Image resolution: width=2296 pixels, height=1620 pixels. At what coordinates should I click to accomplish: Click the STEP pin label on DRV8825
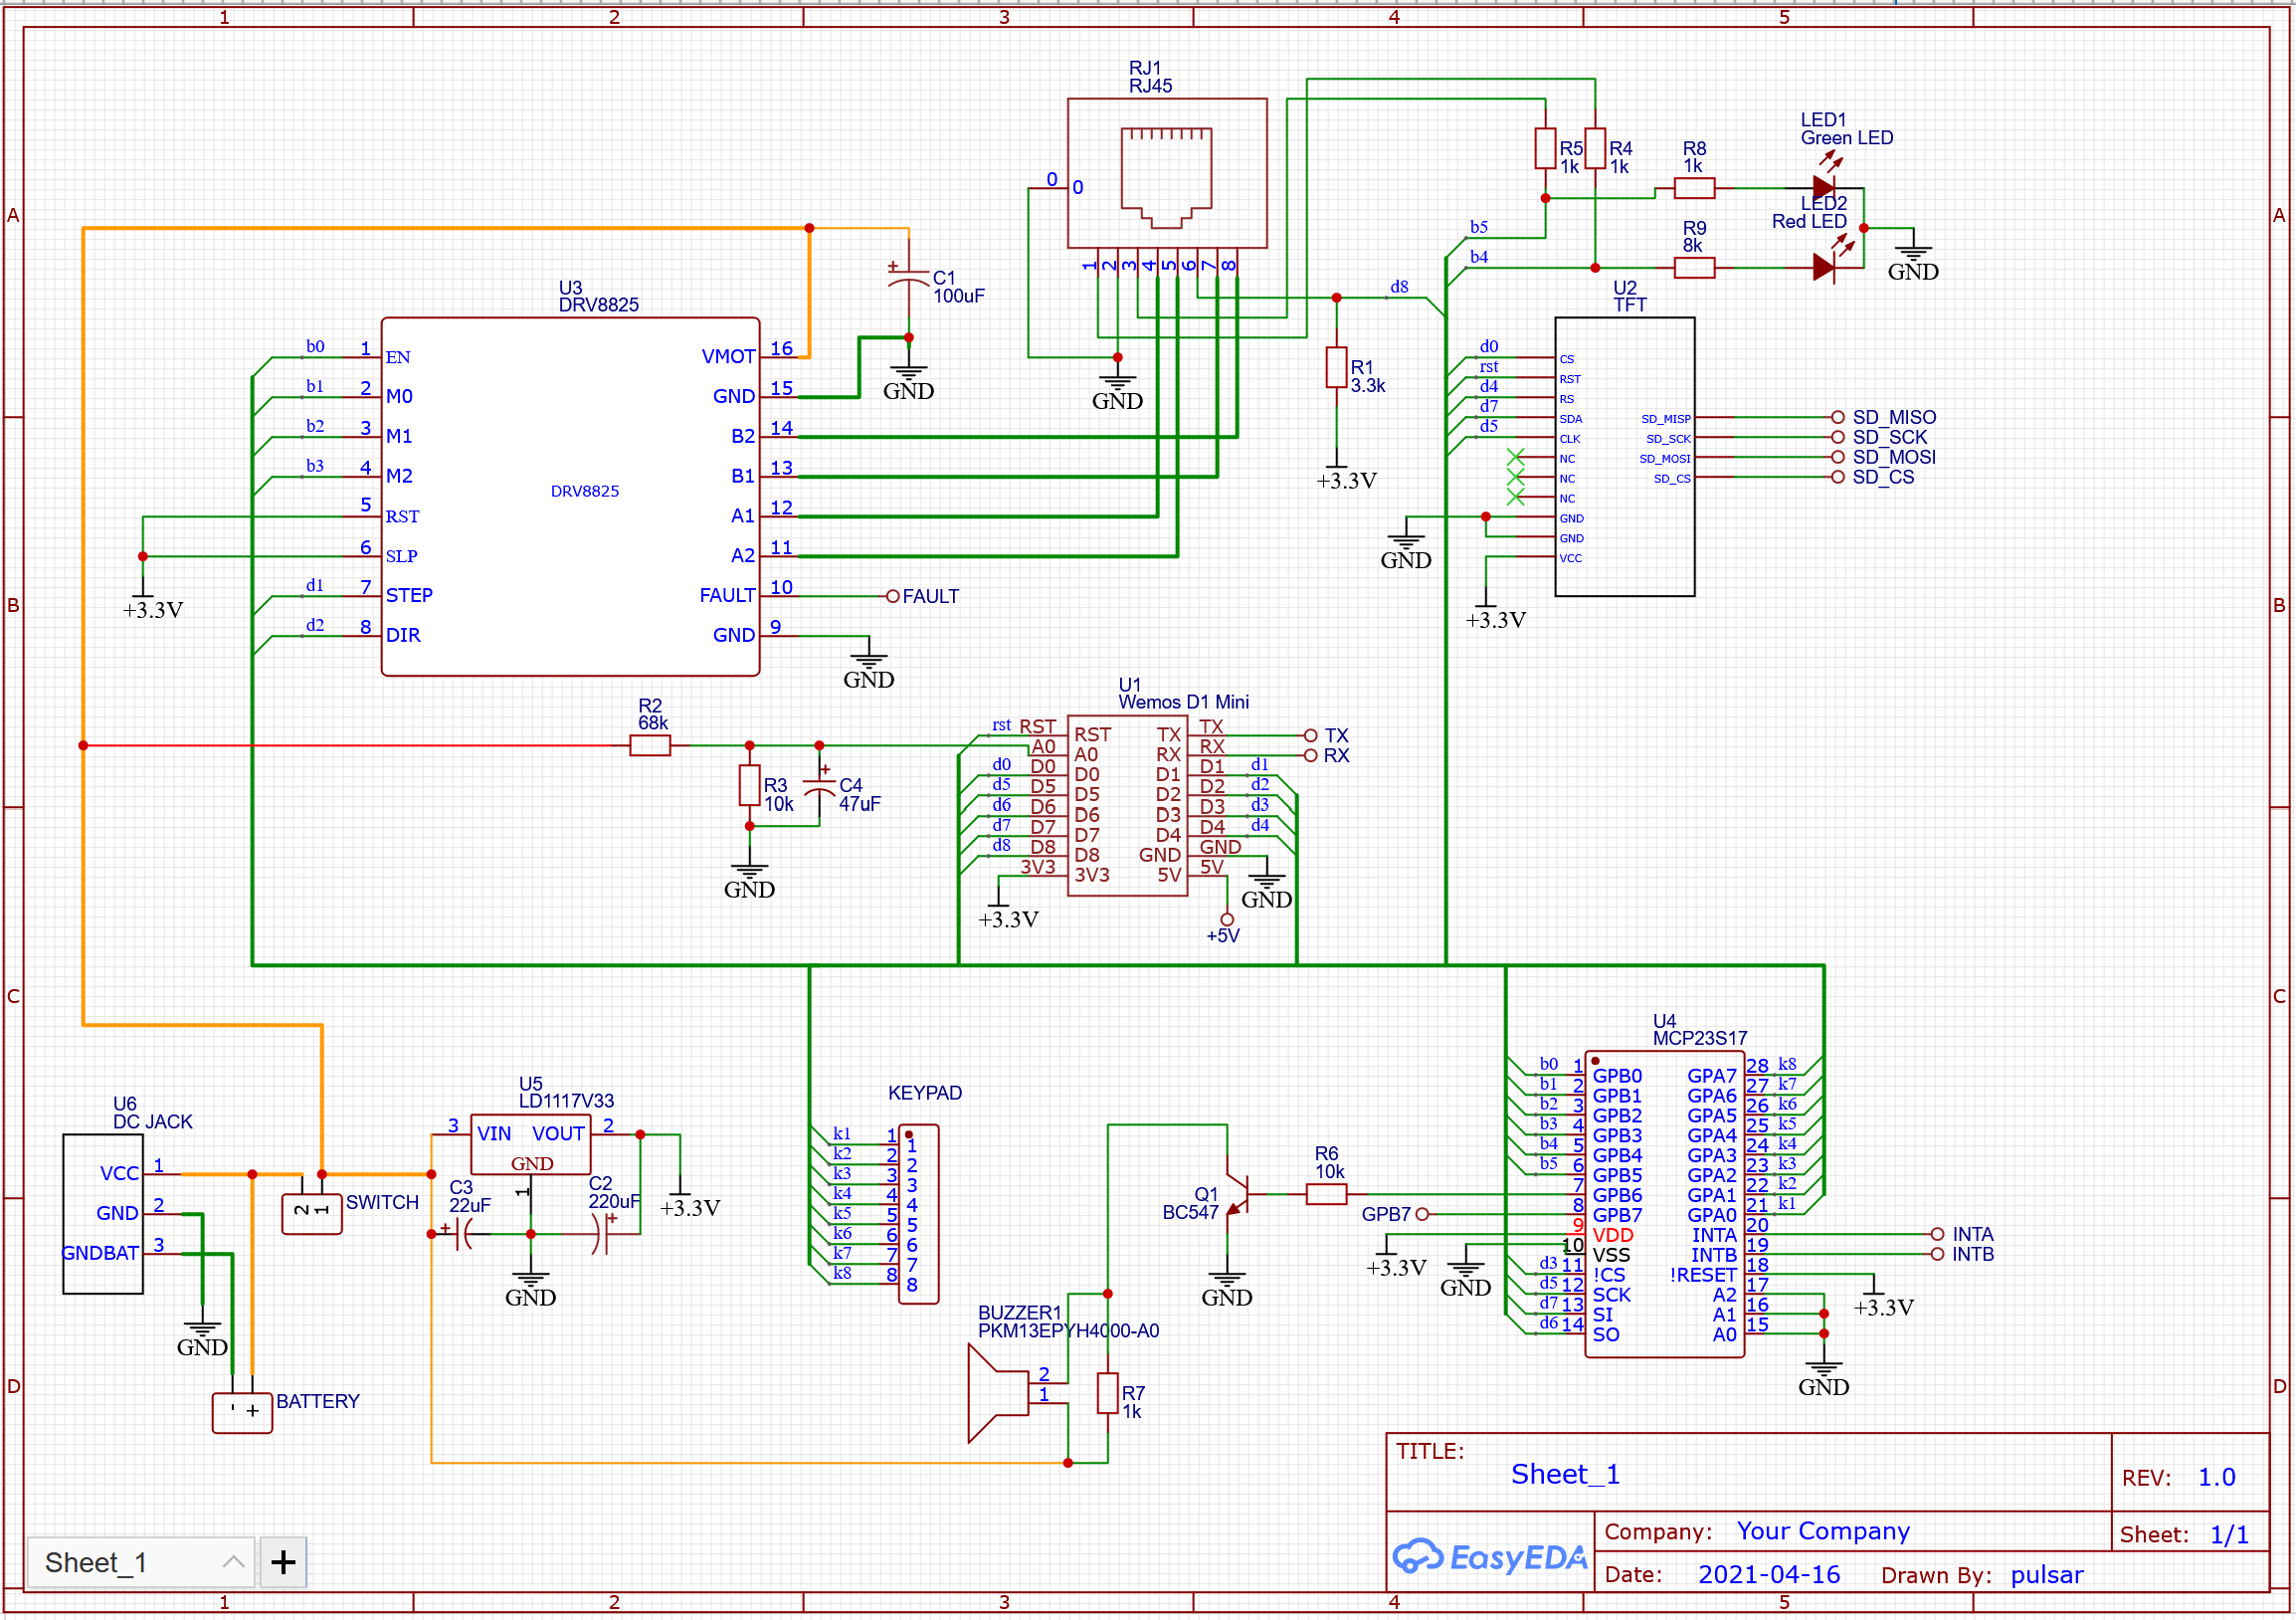409,595
